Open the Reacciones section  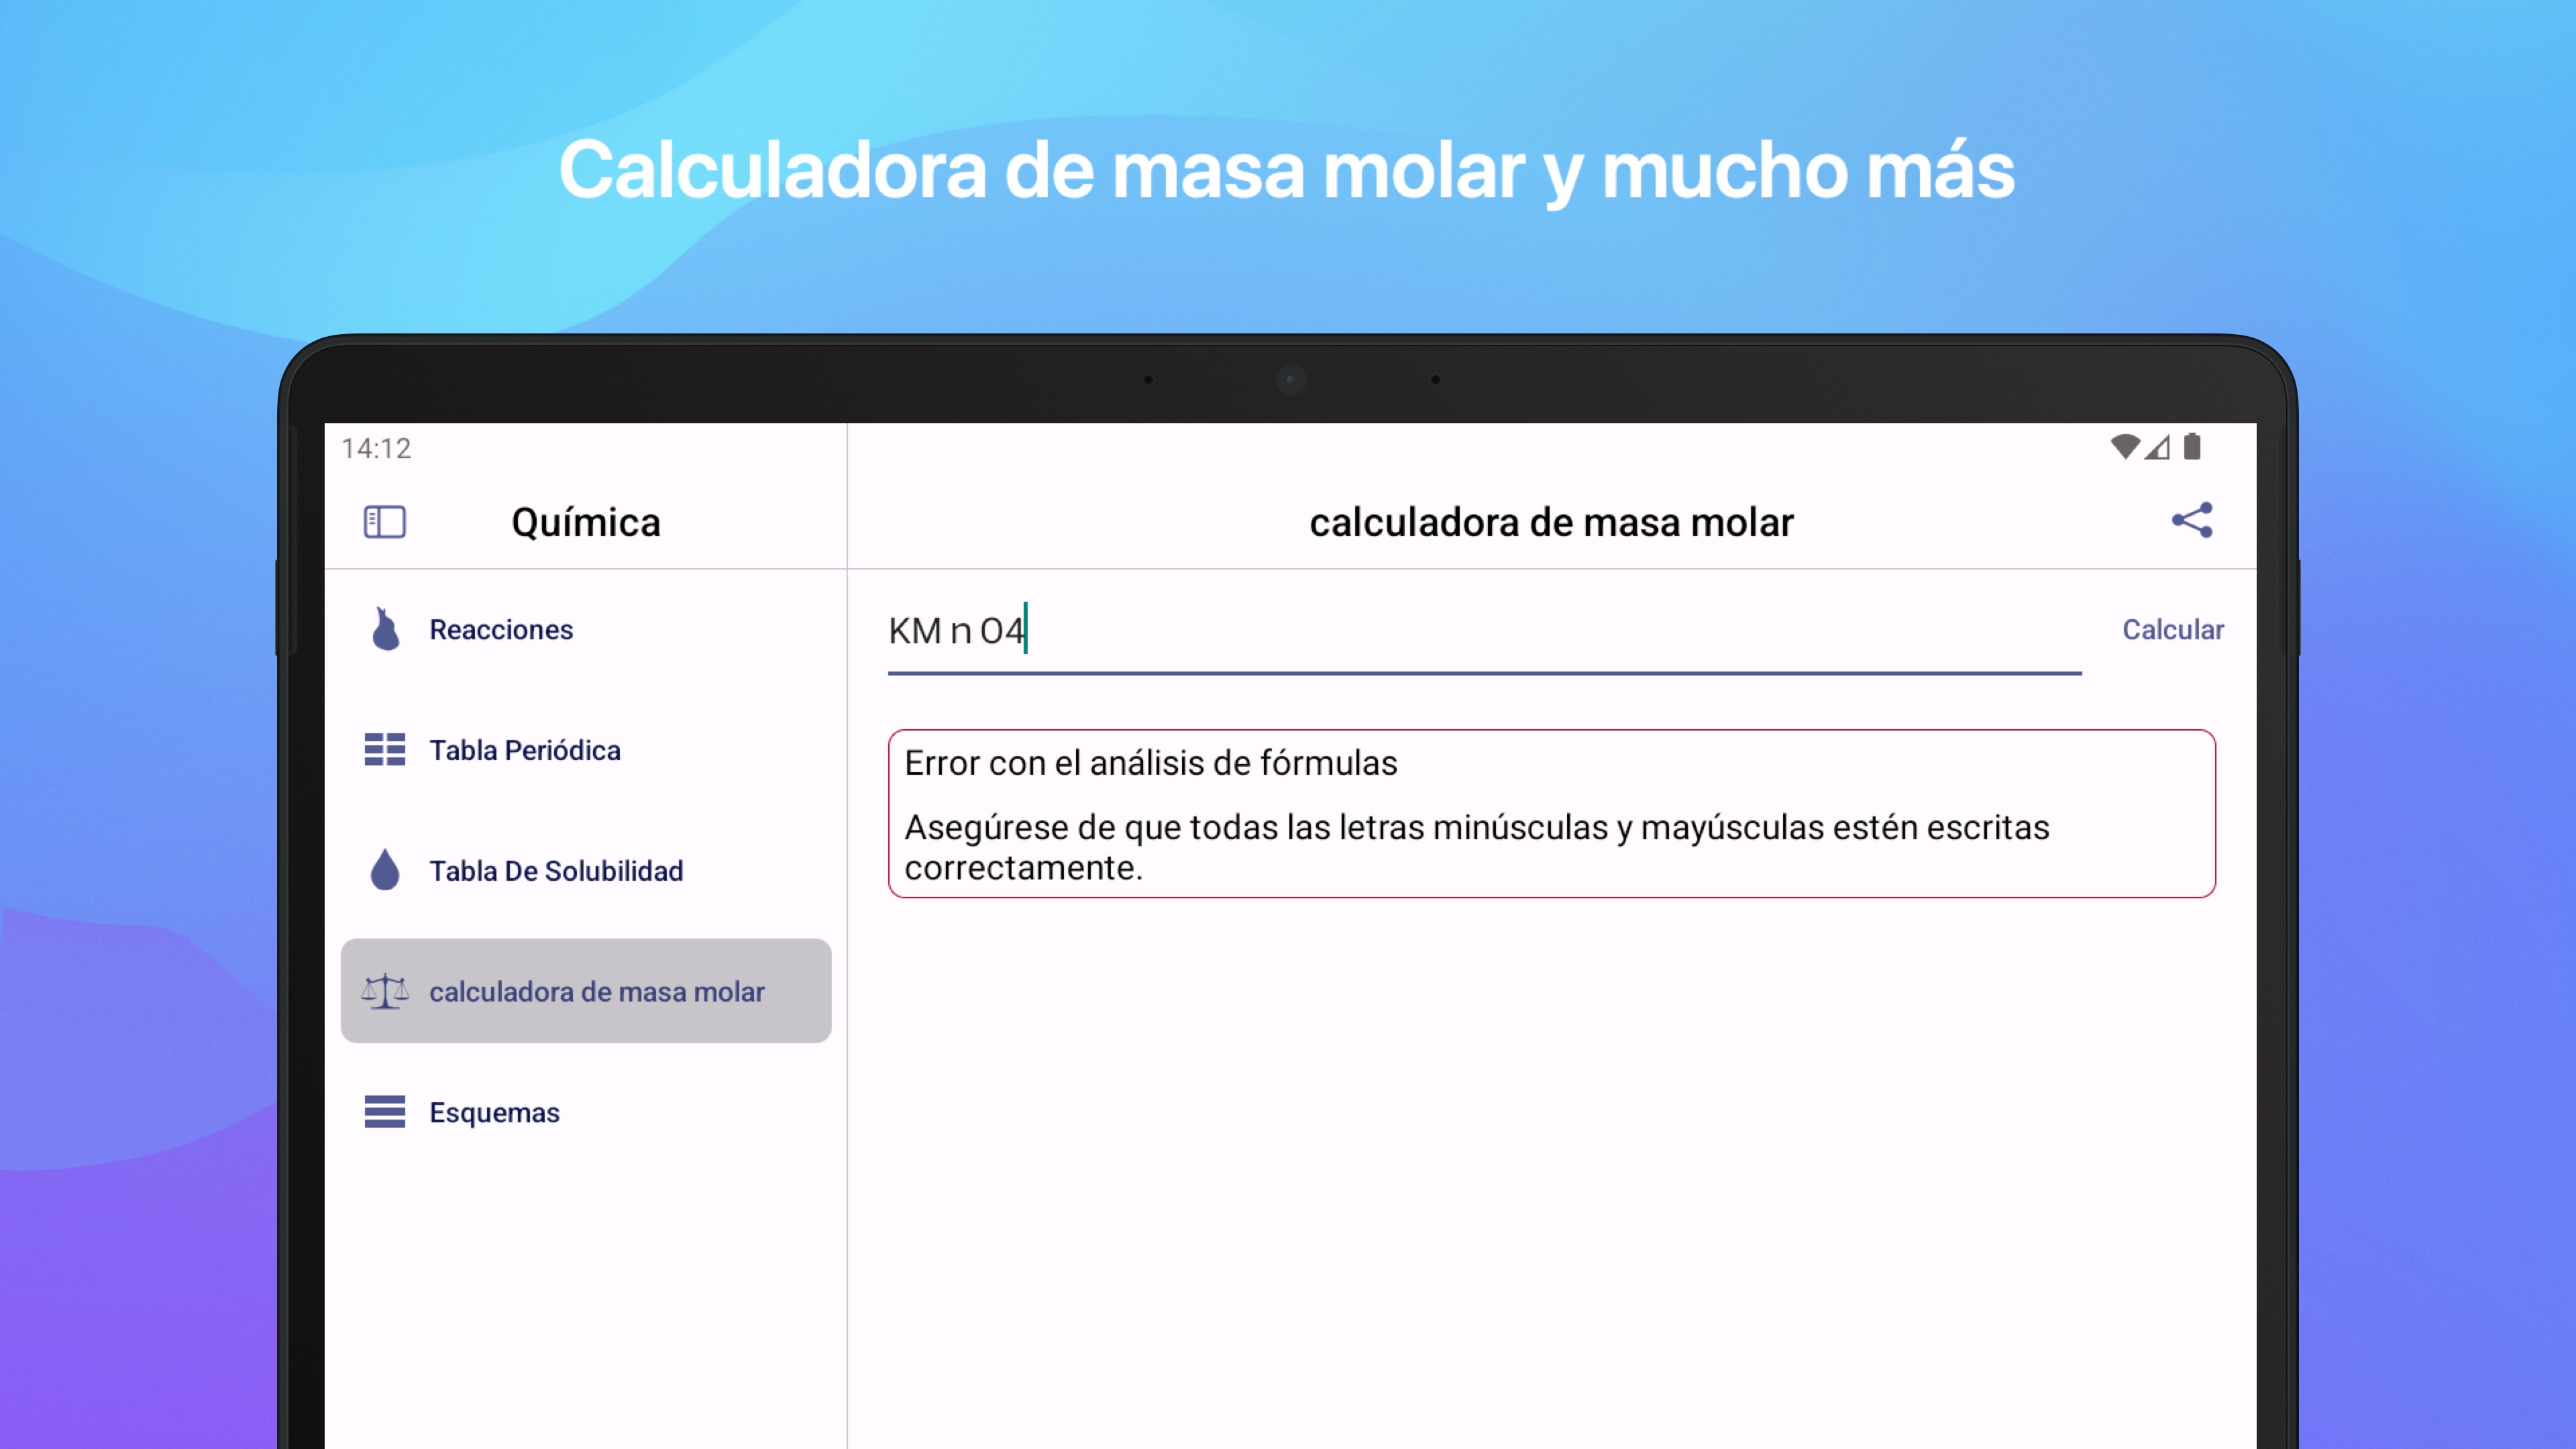pyautogui.click(x=586, y=630)
